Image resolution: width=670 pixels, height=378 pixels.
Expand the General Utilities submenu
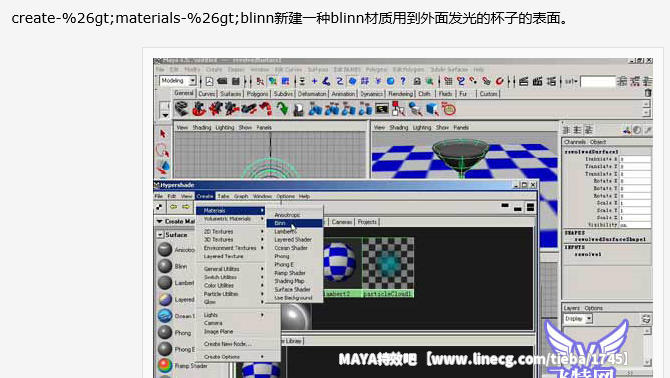[231, 269]
